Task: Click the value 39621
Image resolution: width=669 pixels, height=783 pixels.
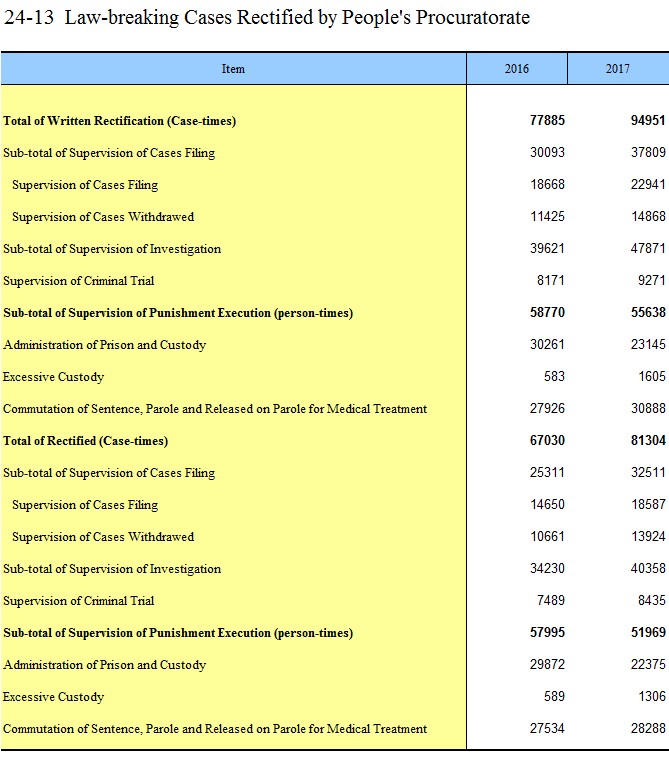Action: tap(547, 248)
